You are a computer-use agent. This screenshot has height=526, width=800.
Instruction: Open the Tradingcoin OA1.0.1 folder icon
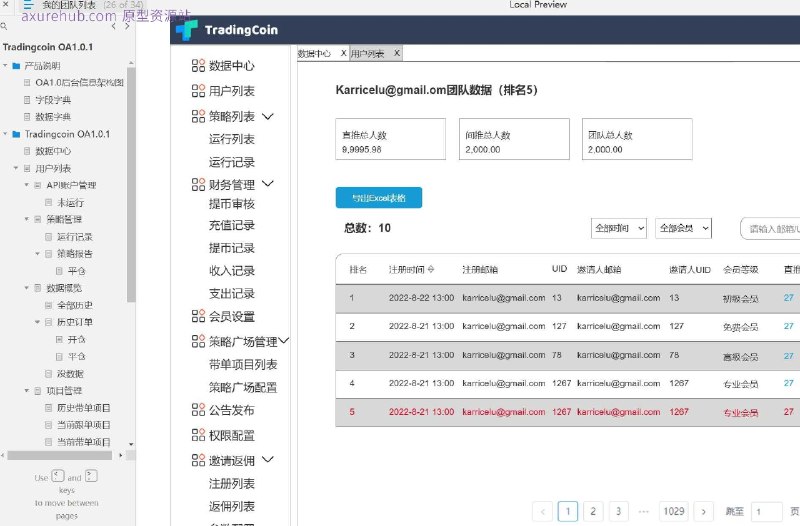[x=16, y=134]
